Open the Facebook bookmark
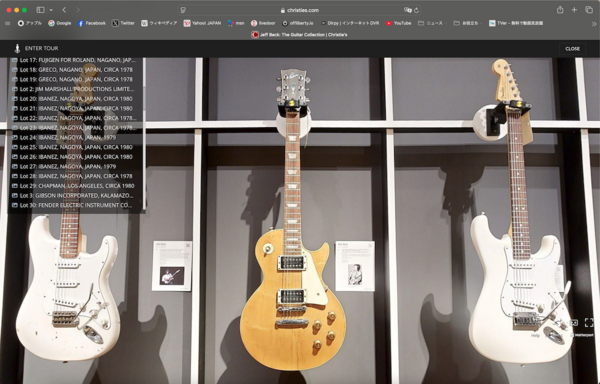This screenshot has height=384, width=600. click(92, 23)
